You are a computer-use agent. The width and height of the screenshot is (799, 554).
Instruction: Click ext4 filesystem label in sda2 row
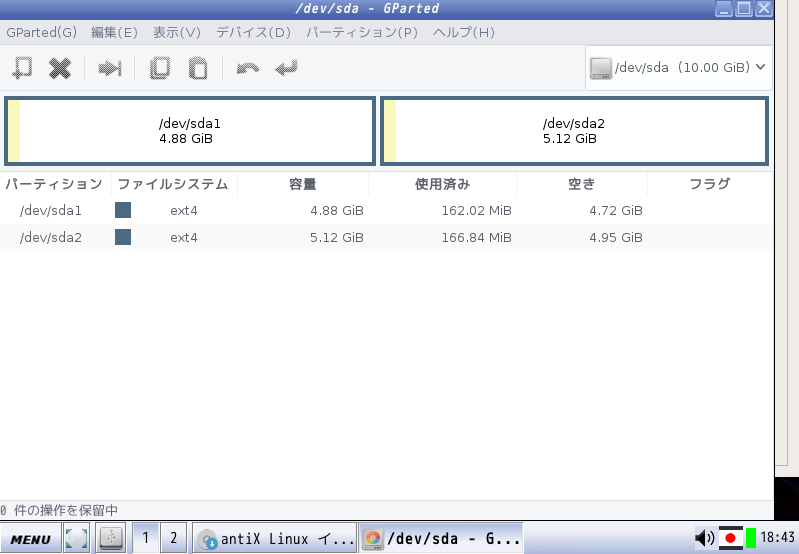183,238
